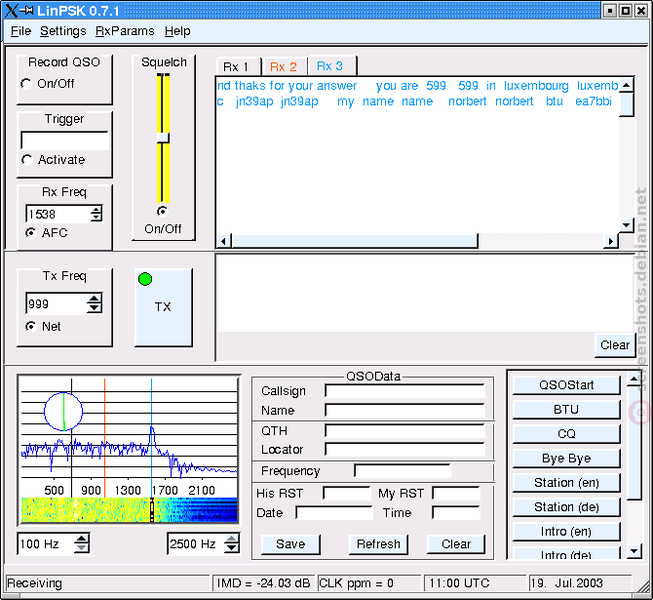Click the blue signal peak in spectrum
The image size is (653, 600).
[152, 435]
